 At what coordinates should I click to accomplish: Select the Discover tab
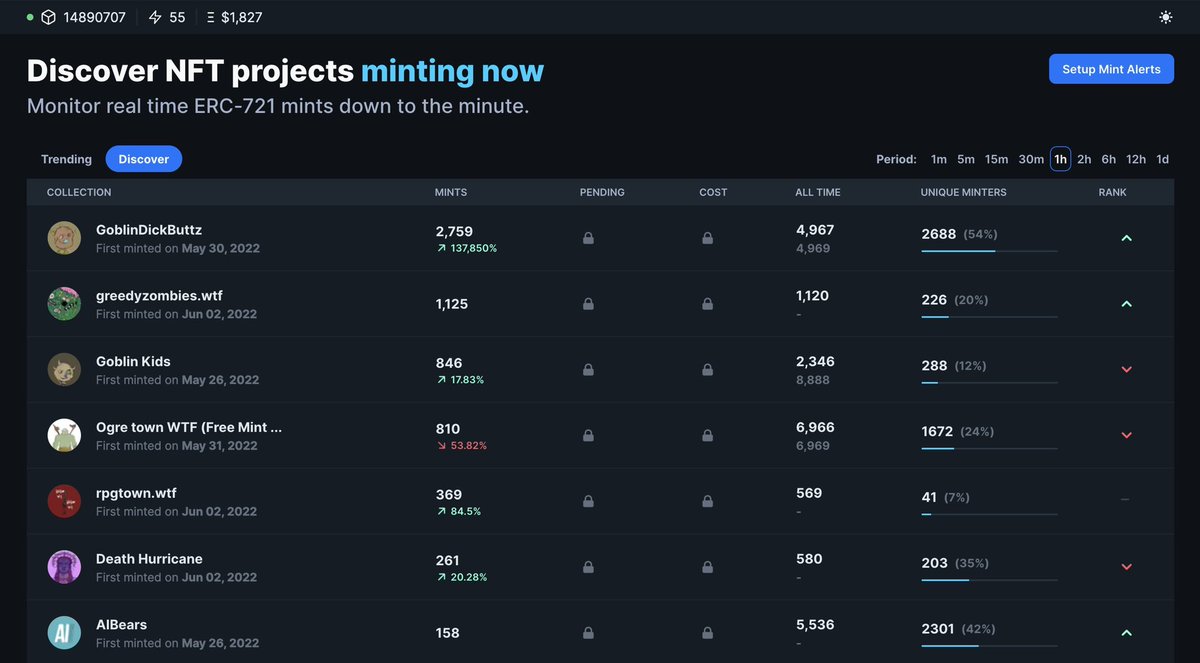[144, 159]
